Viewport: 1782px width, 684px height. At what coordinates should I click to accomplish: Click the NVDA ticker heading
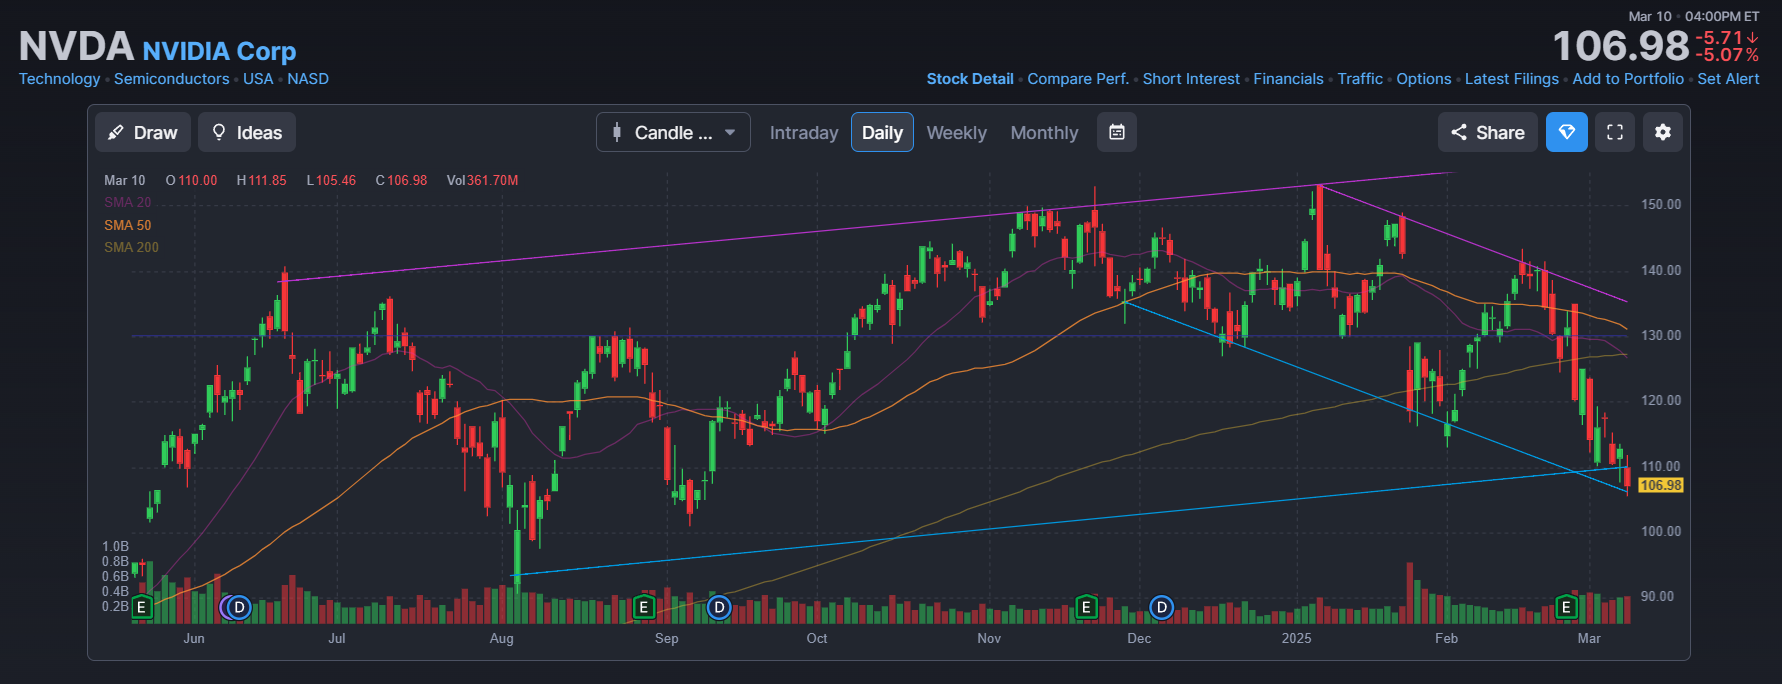tap(76, 46)
